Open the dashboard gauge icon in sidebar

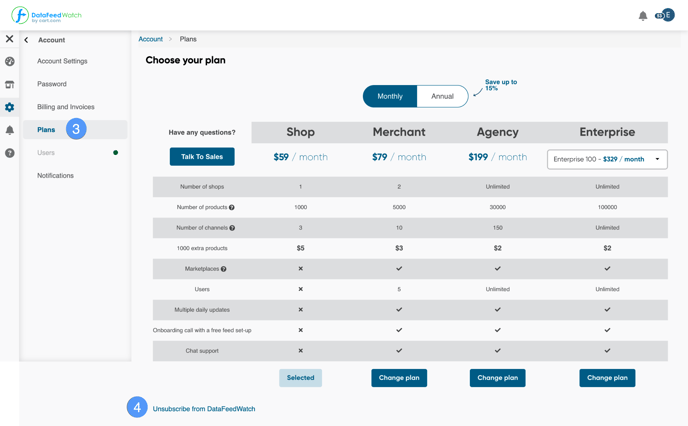10,61
